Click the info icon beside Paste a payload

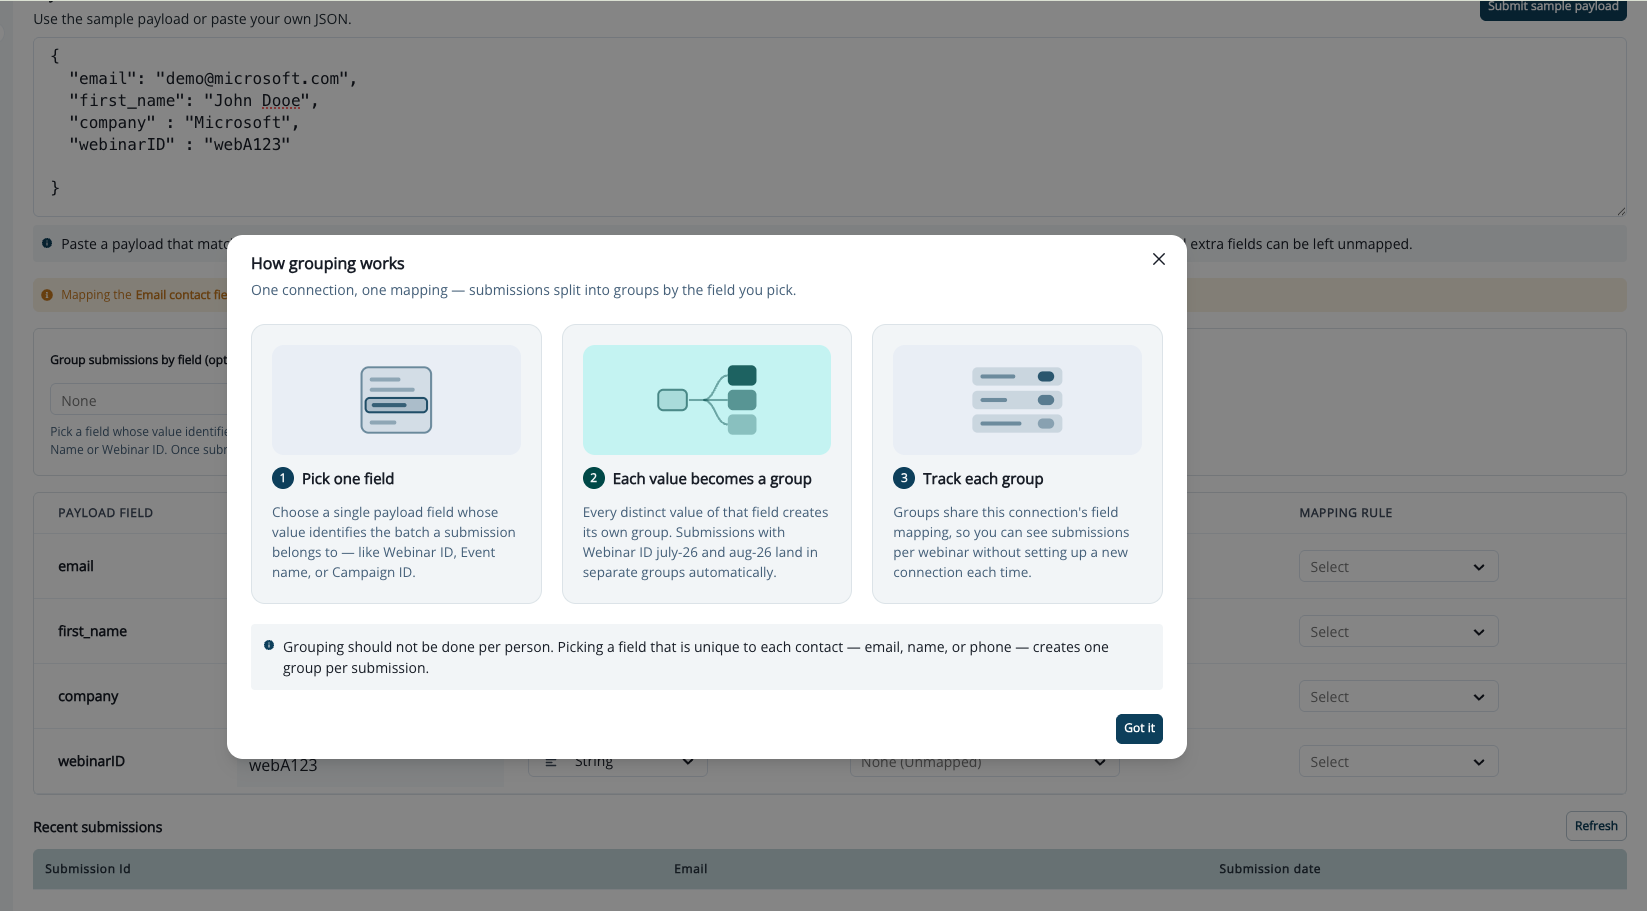point(47,243)
